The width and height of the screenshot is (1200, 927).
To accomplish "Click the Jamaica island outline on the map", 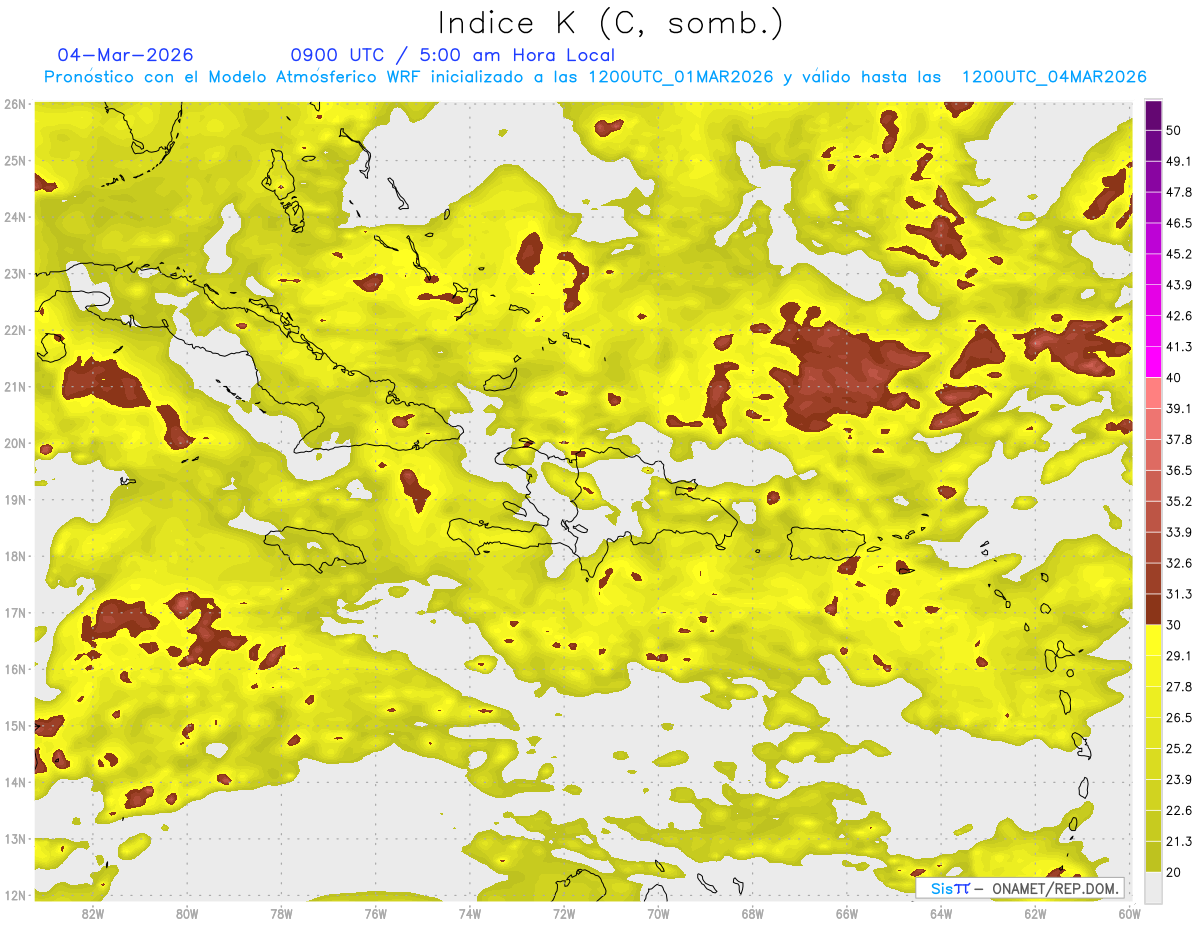I will [315, 547].
